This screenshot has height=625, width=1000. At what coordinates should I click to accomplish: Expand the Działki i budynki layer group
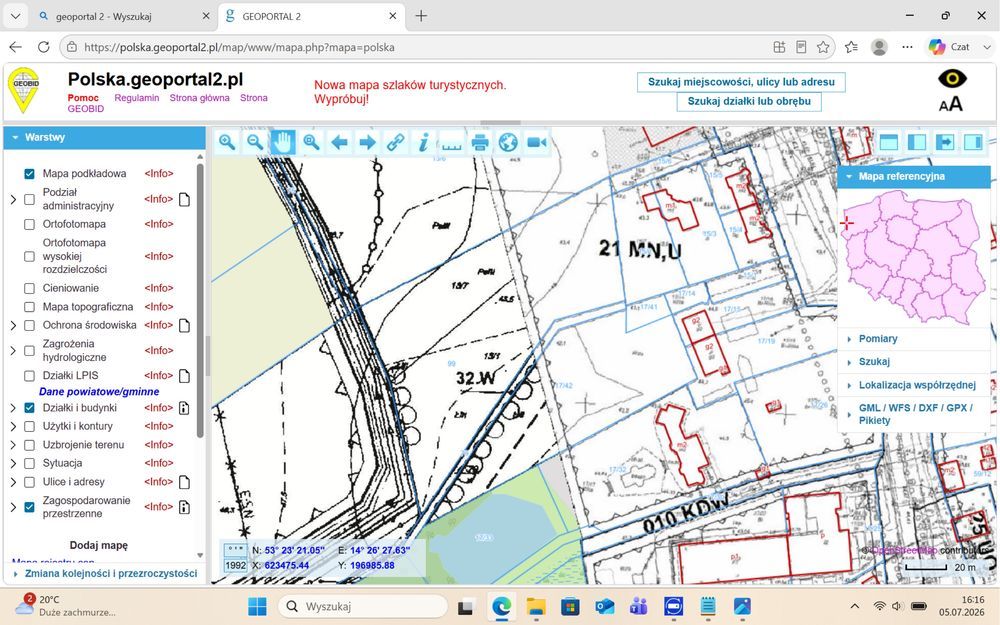click(13, 408)
